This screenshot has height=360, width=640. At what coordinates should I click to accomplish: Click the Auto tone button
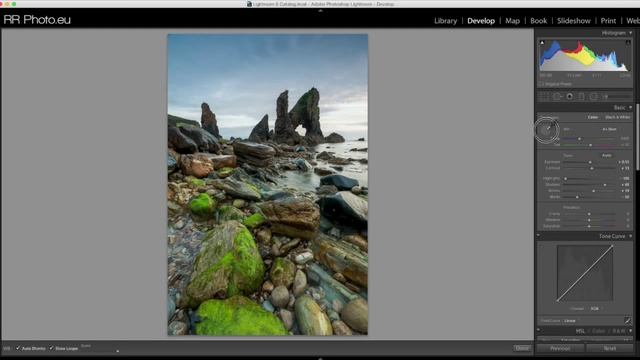pos(607,156)
